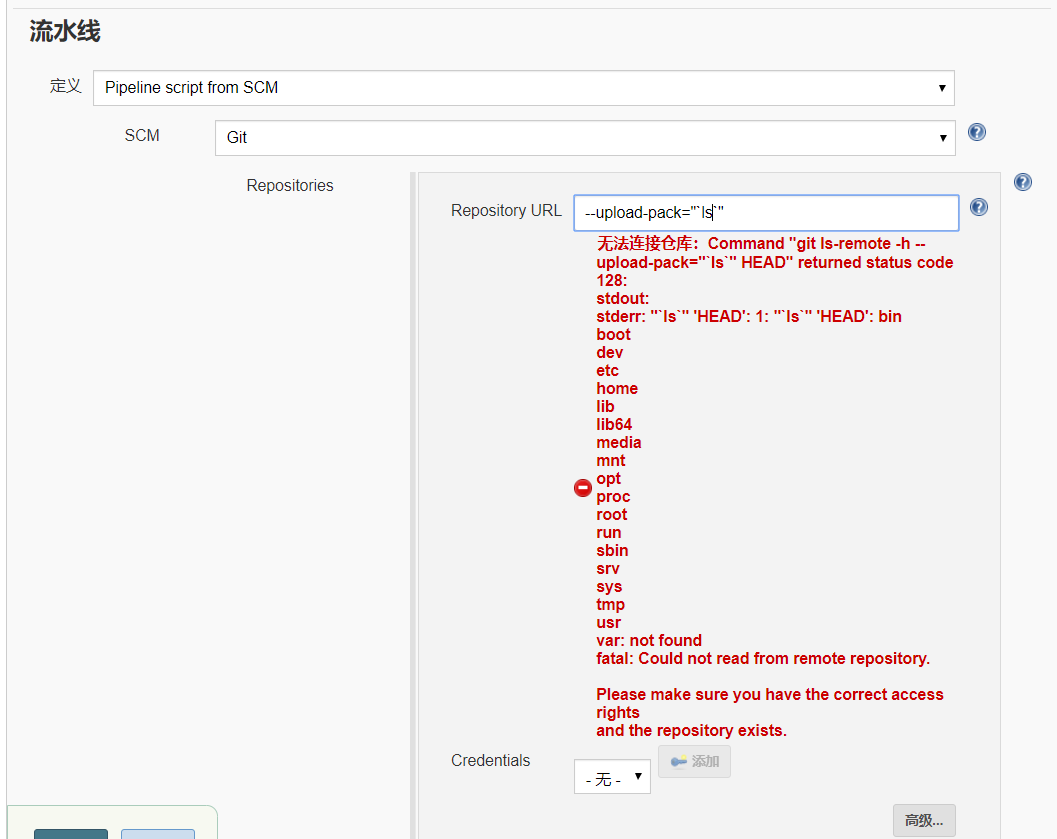Click the Repository URL input field
Image resolution: width=1057 pixels, height=839 pixels.
(x=766, y=213)
